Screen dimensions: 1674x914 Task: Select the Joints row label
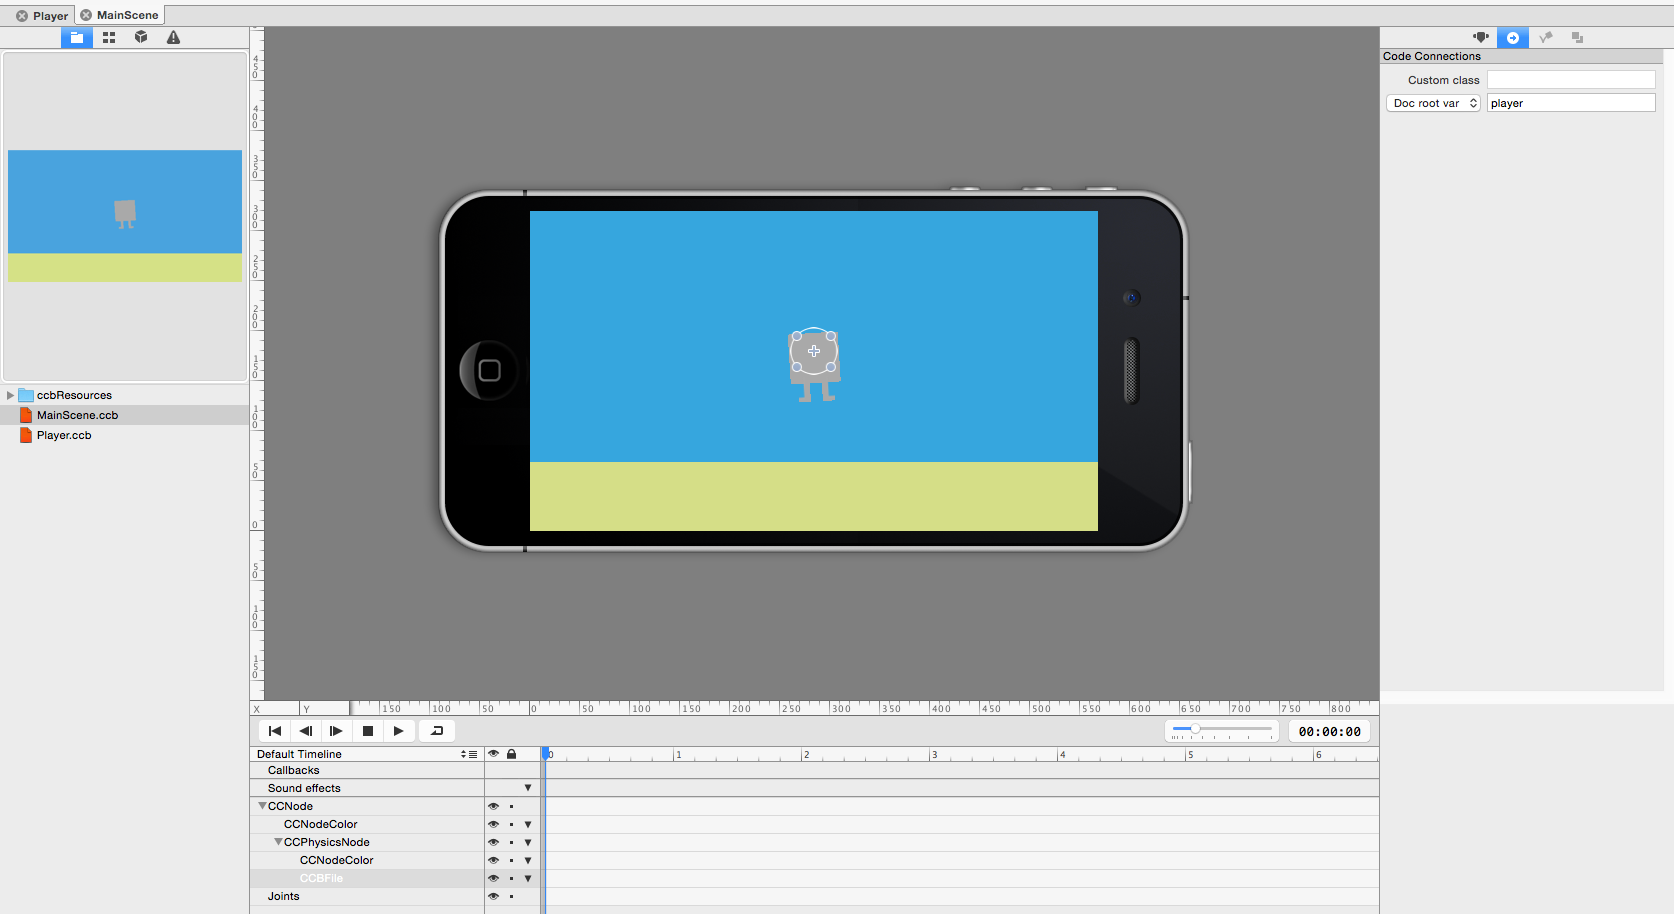pyautogui.click(x=284, y=896)
